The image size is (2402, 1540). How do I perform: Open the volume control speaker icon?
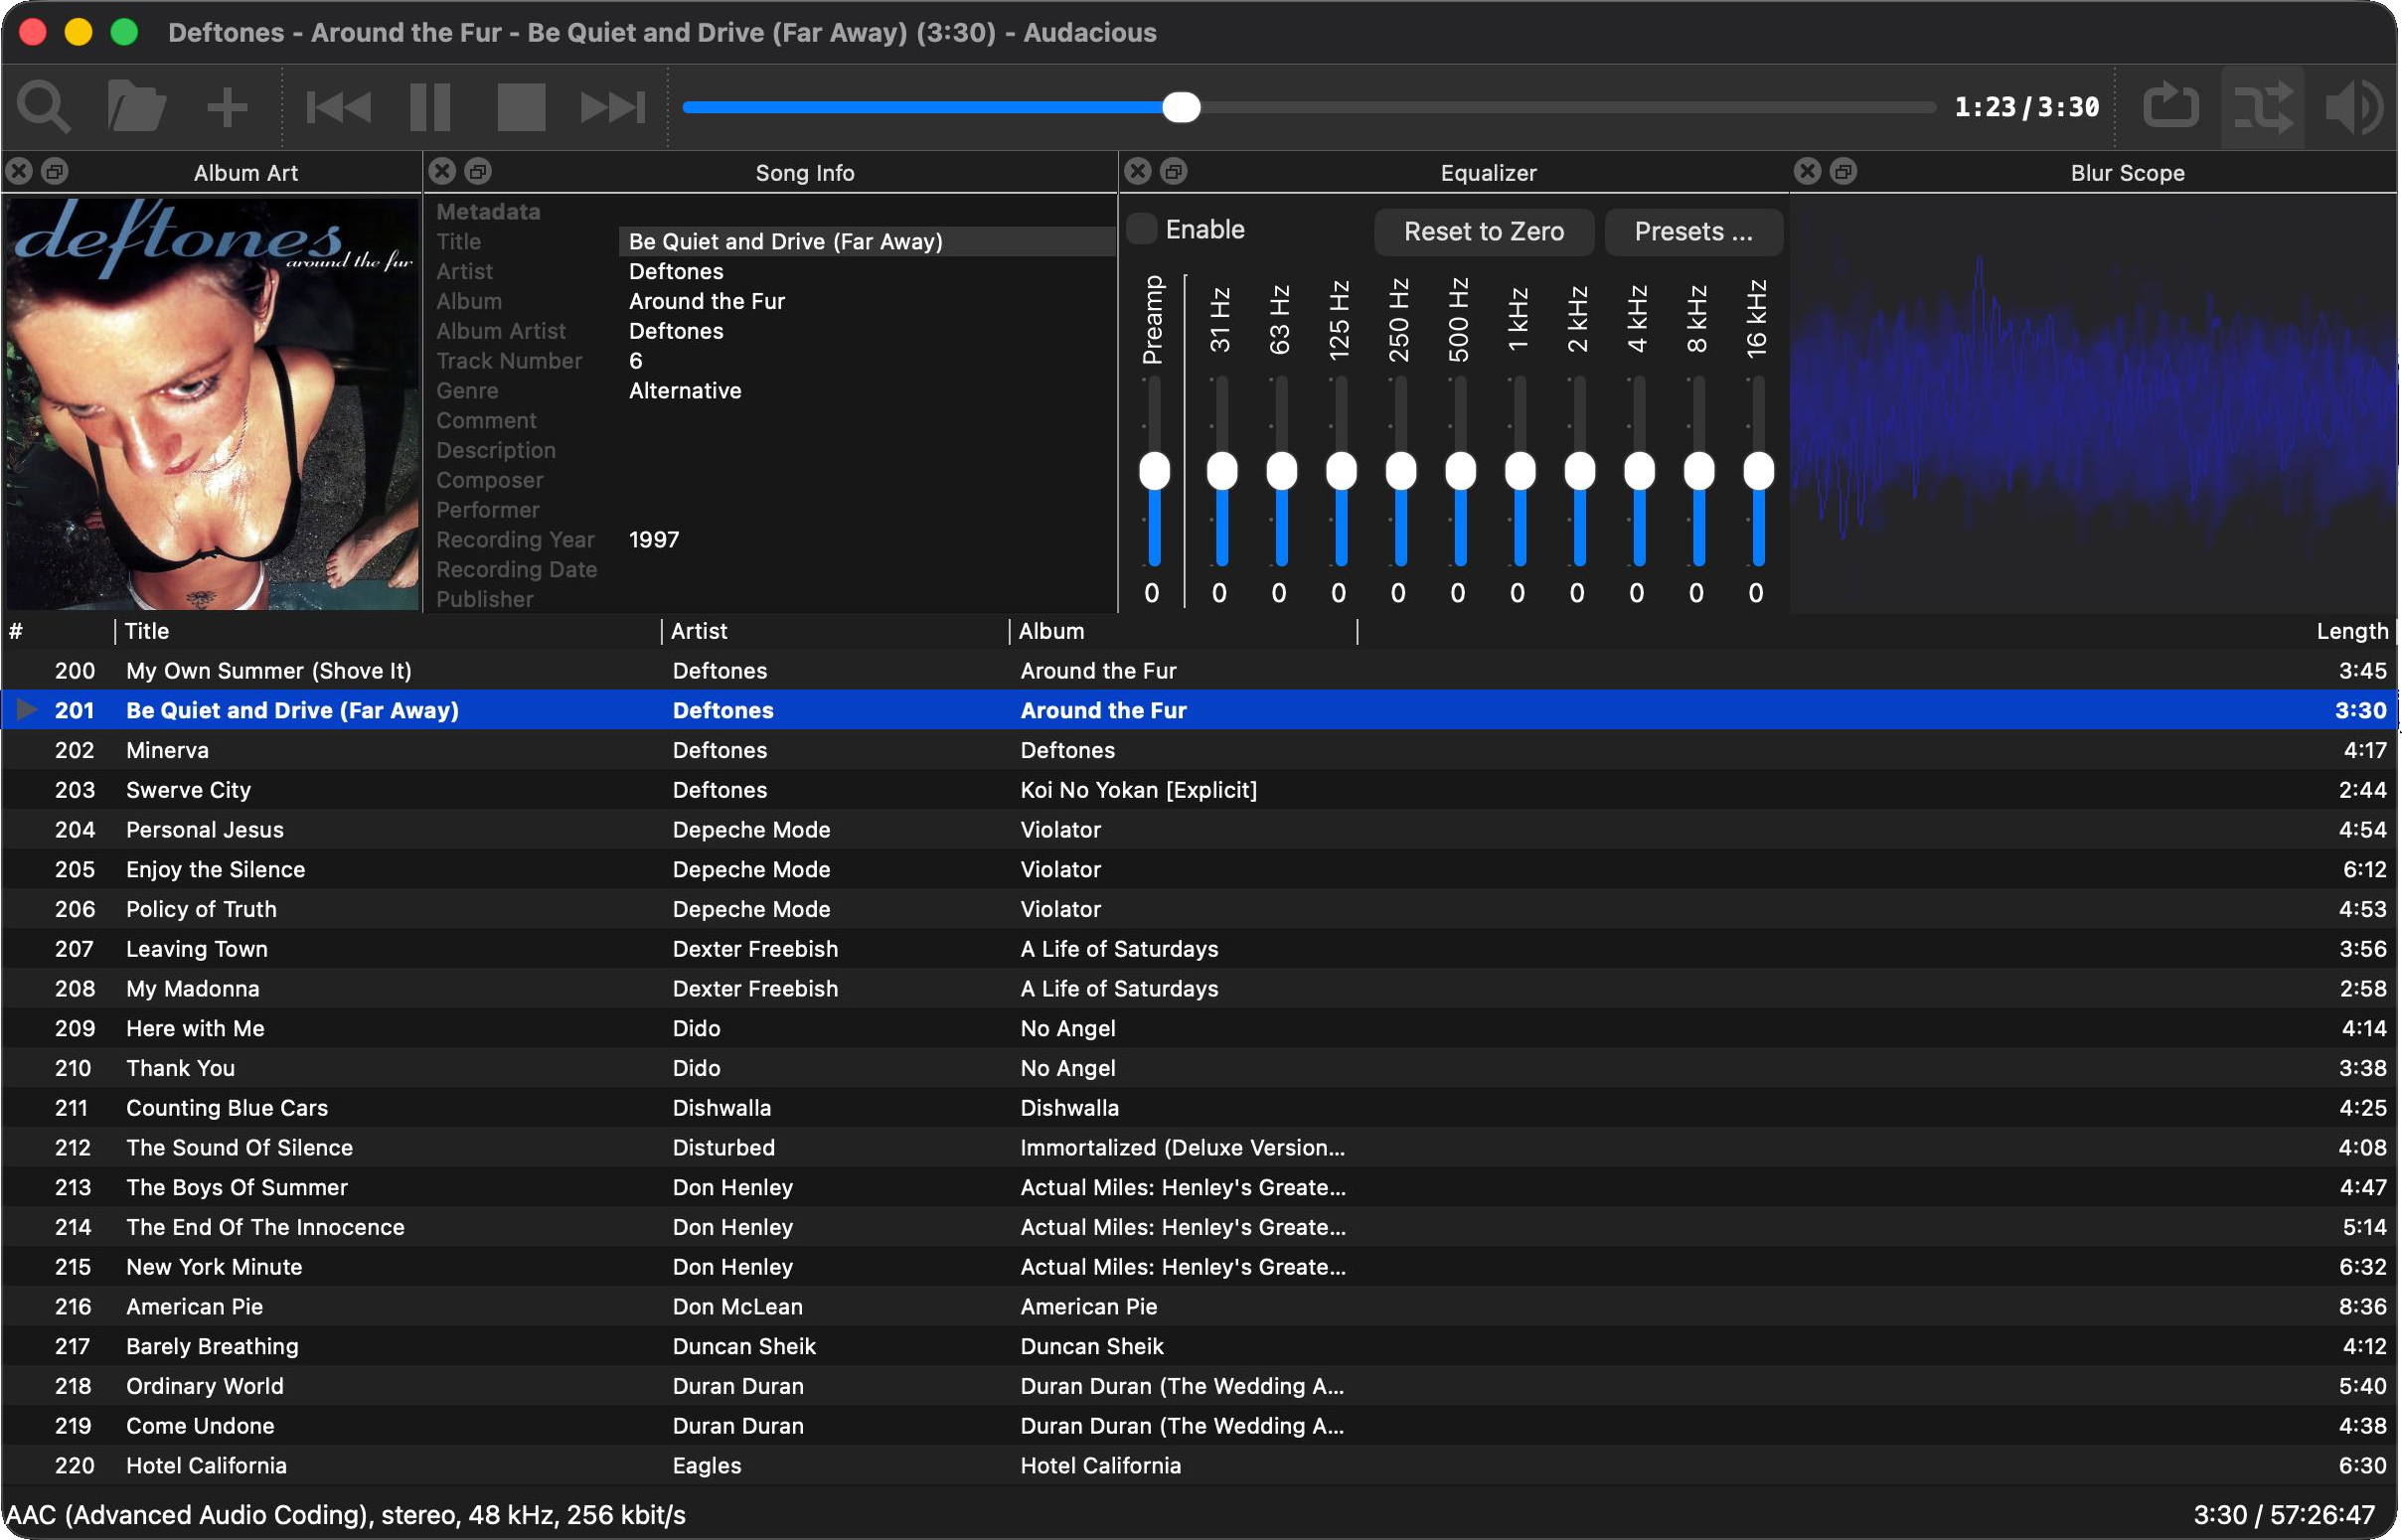2354,107
